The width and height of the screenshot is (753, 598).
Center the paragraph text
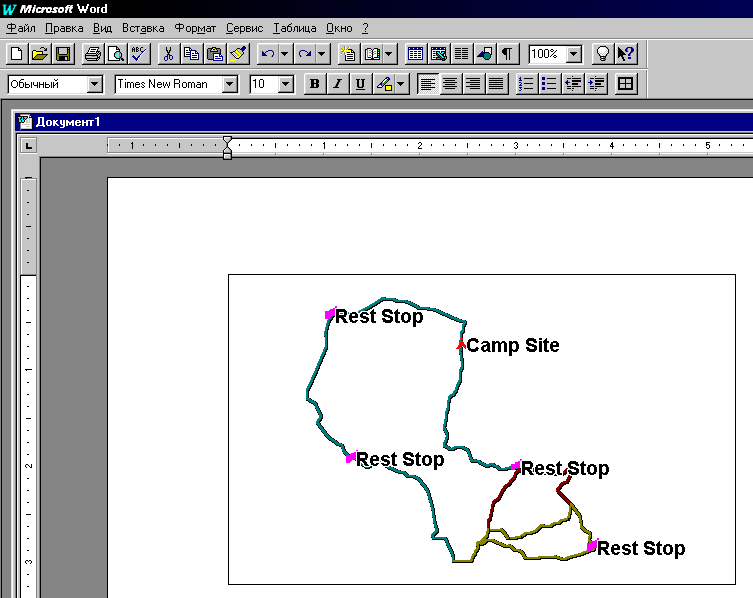click(x=450, y=84)
